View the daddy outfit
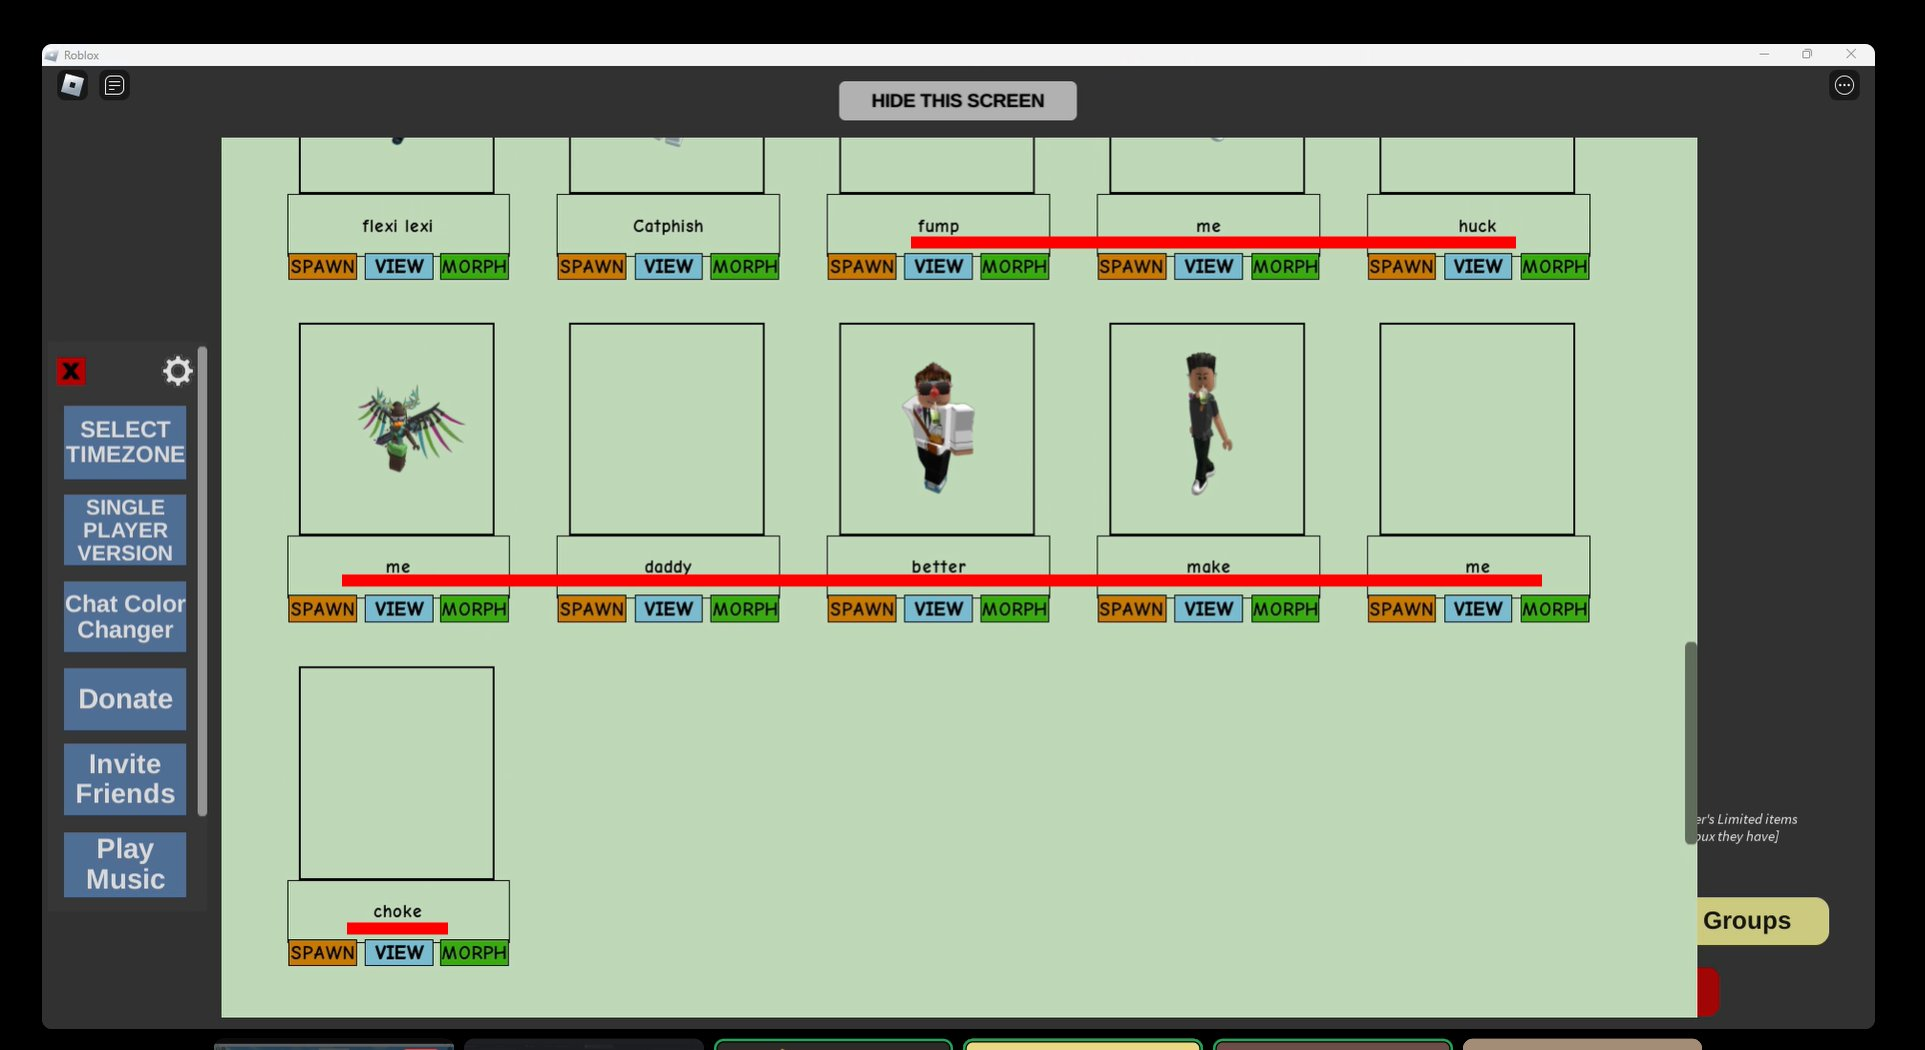The image size is (1925, 1050). point(668,609)
